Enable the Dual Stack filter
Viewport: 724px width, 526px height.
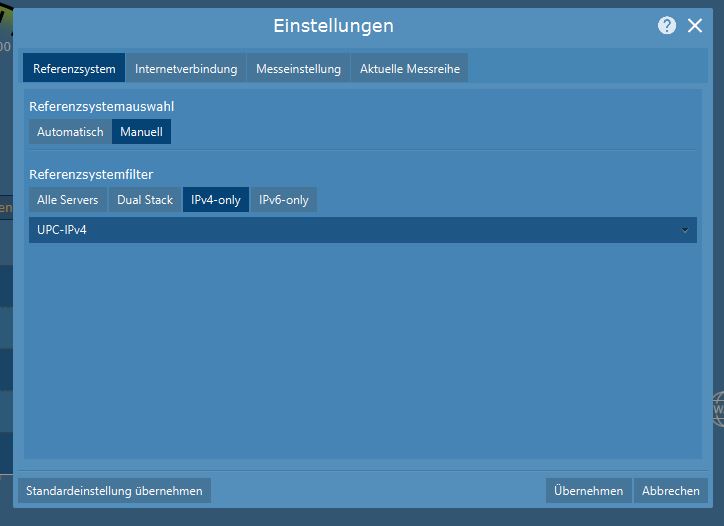click(x=145, y=200)
